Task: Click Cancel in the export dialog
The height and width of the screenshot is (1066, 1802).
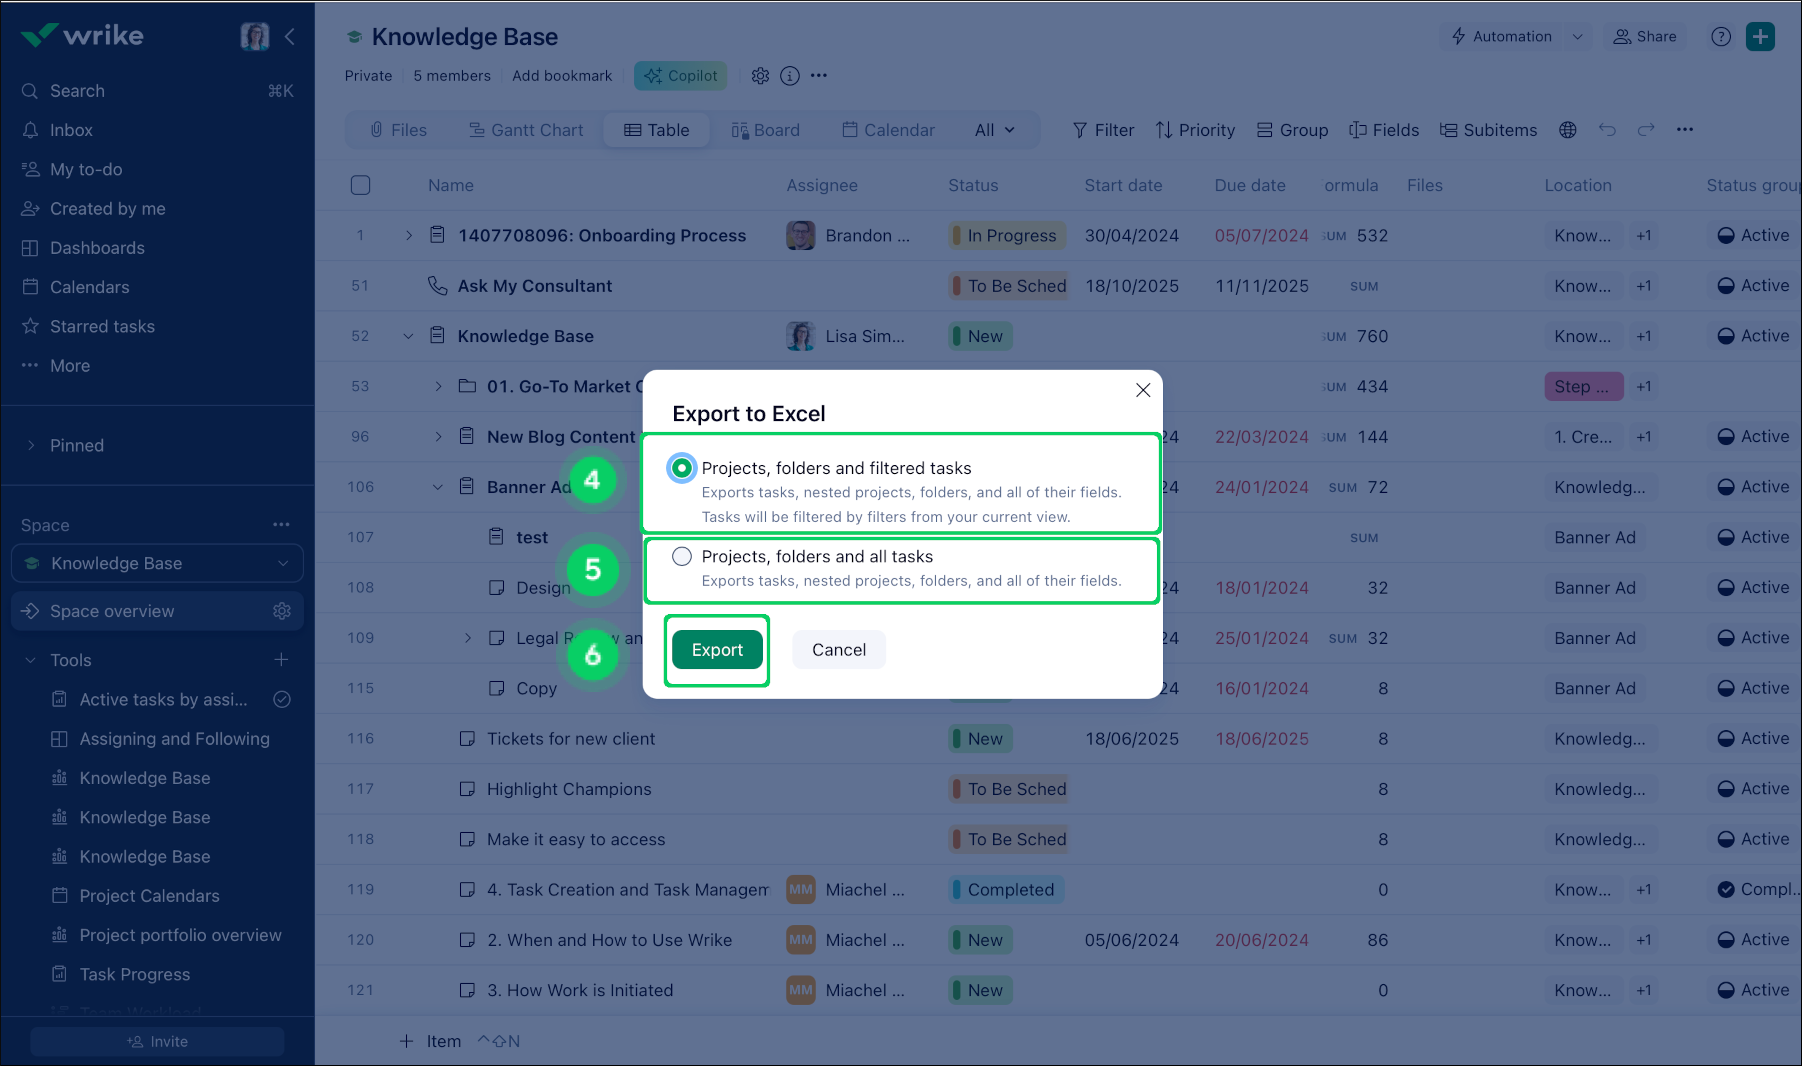Action: [838, 650]
